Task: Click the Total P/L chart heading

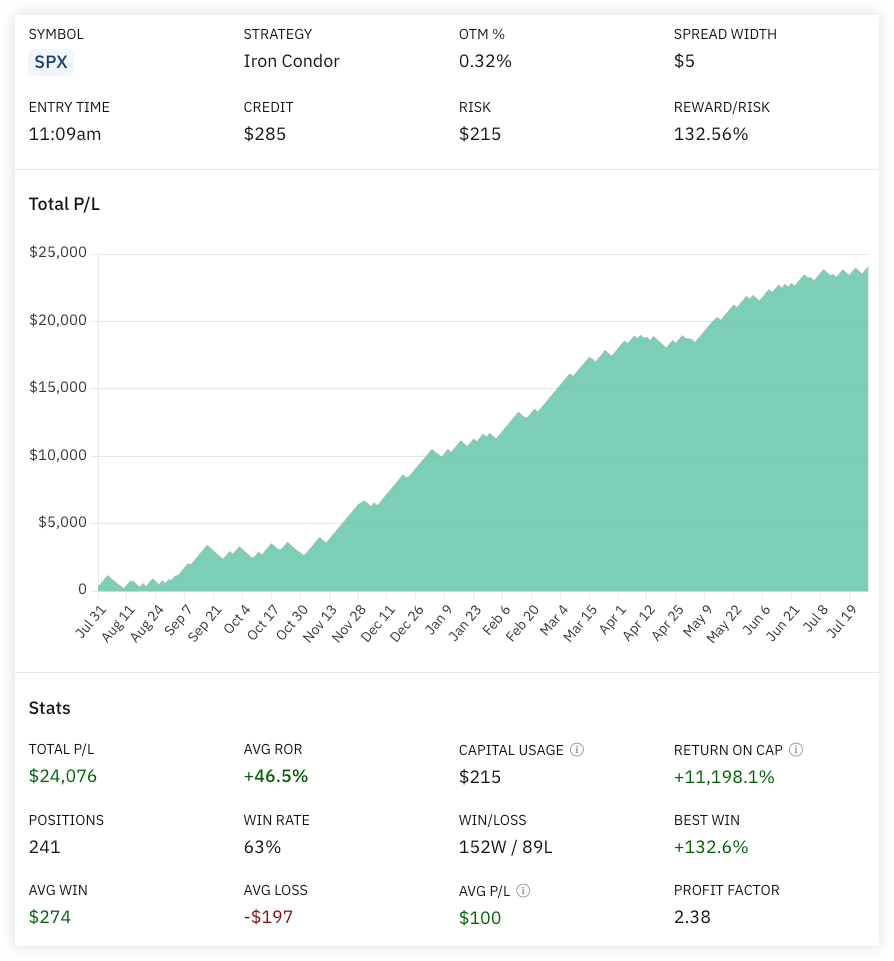Action: click(64, 205)
